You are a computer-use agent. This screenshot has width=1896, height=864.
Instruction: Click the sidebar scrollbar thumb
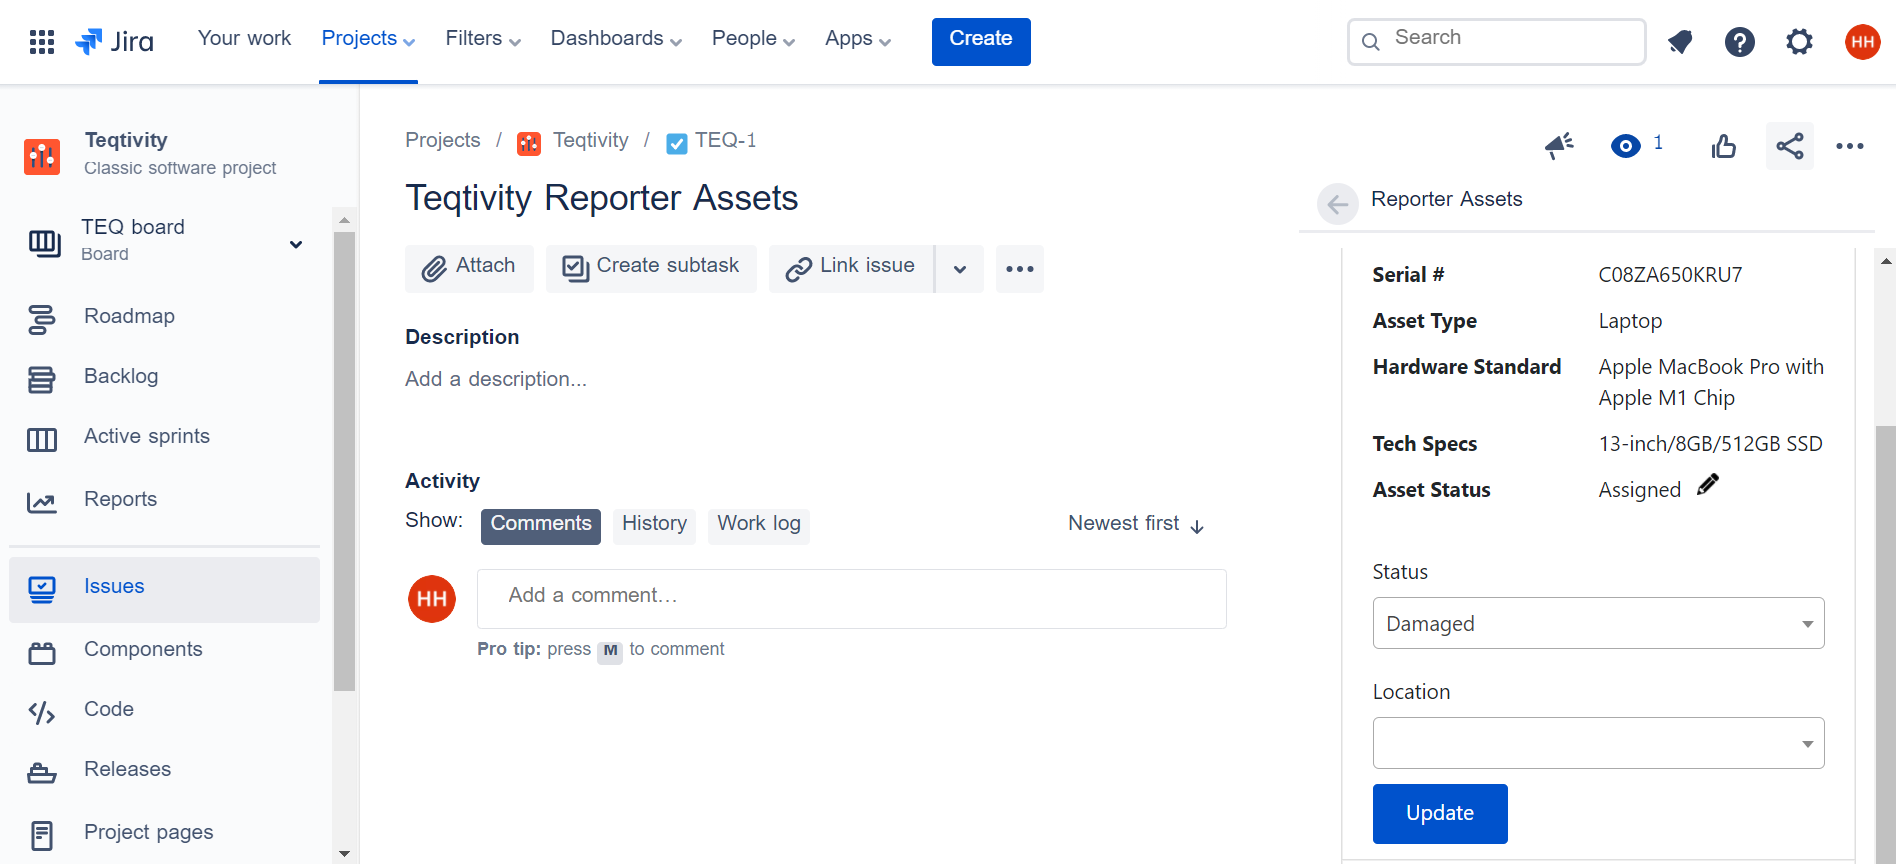344,461
